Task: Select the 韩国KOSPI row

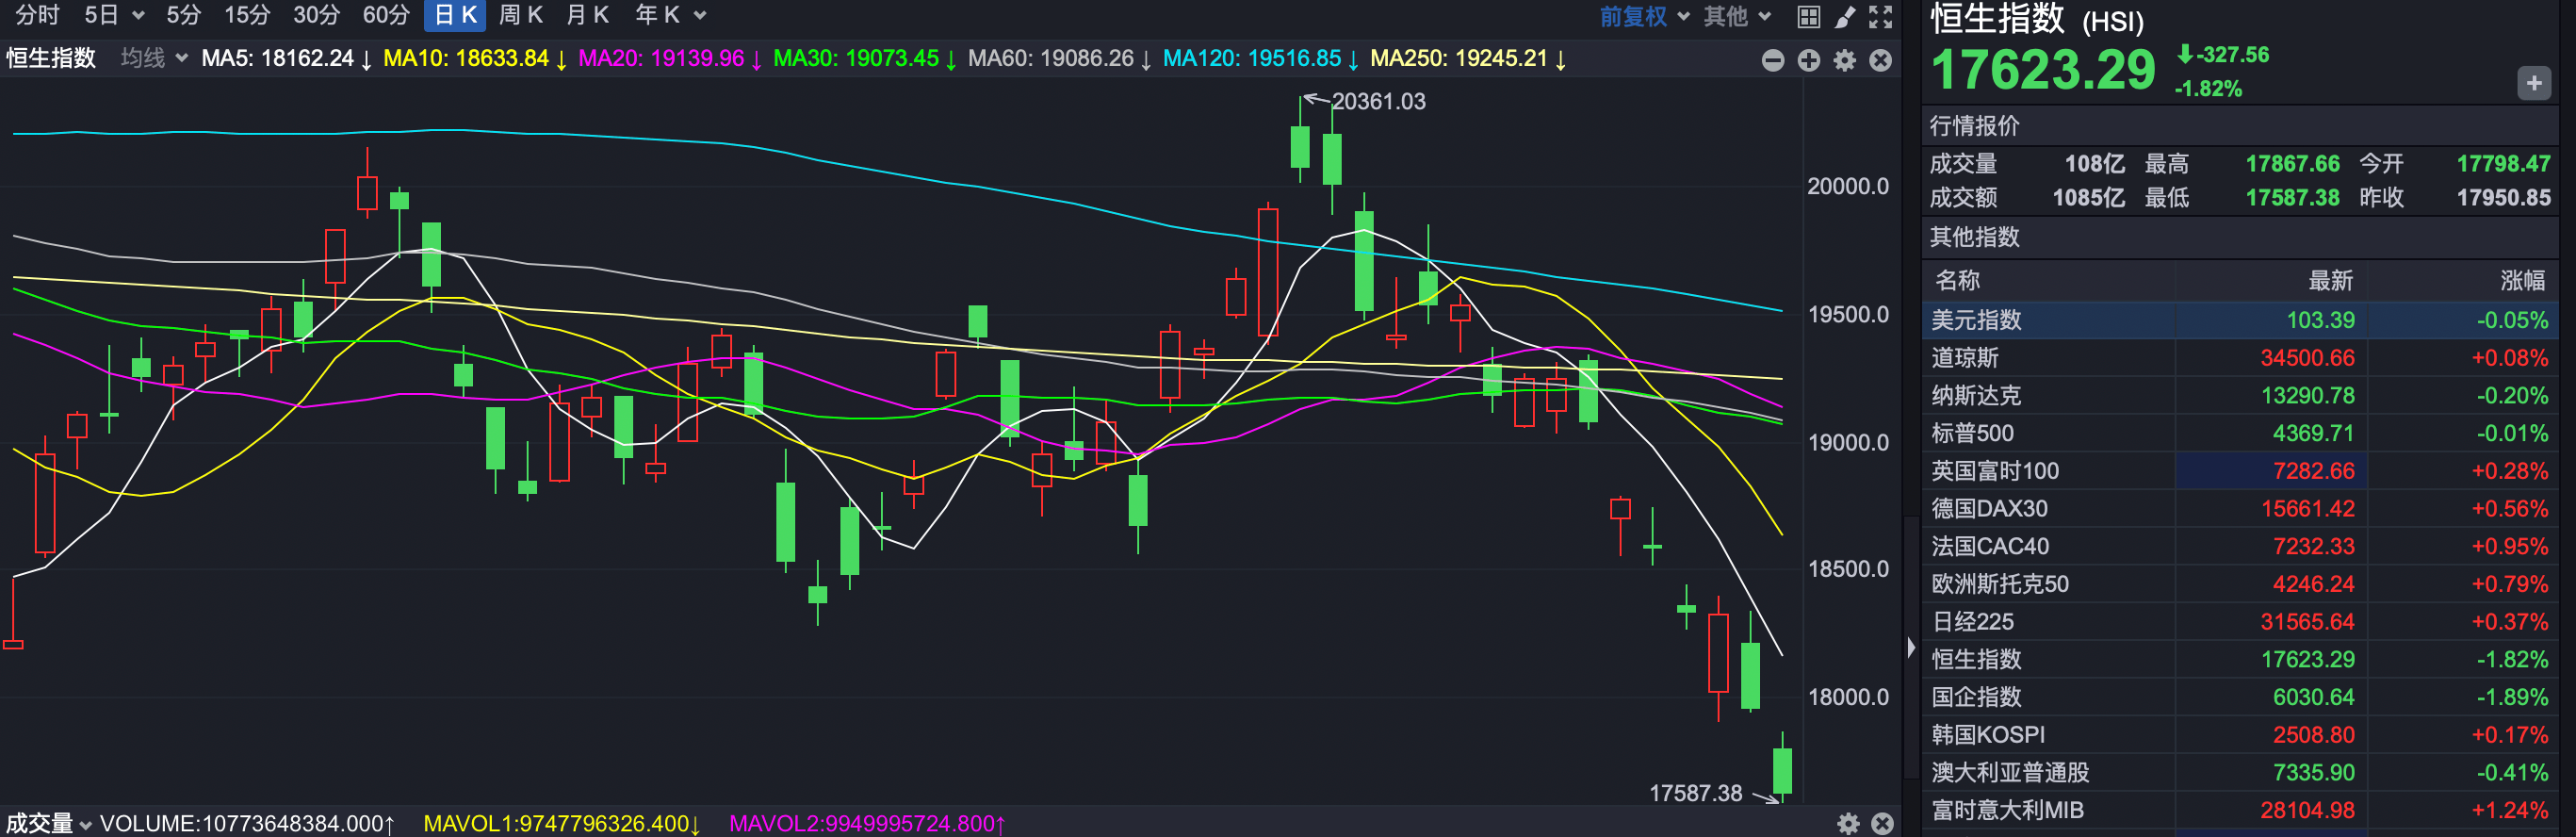Action: click(2240, 735)
